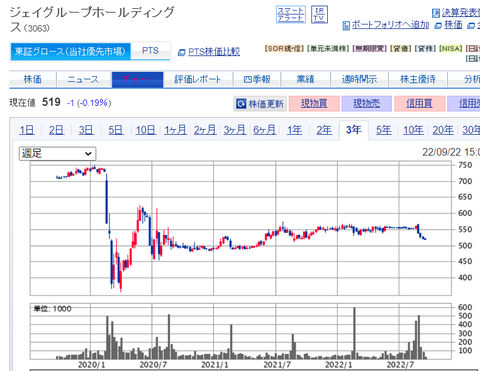Select the 6ヶ月 chart period

coord(264,130)
